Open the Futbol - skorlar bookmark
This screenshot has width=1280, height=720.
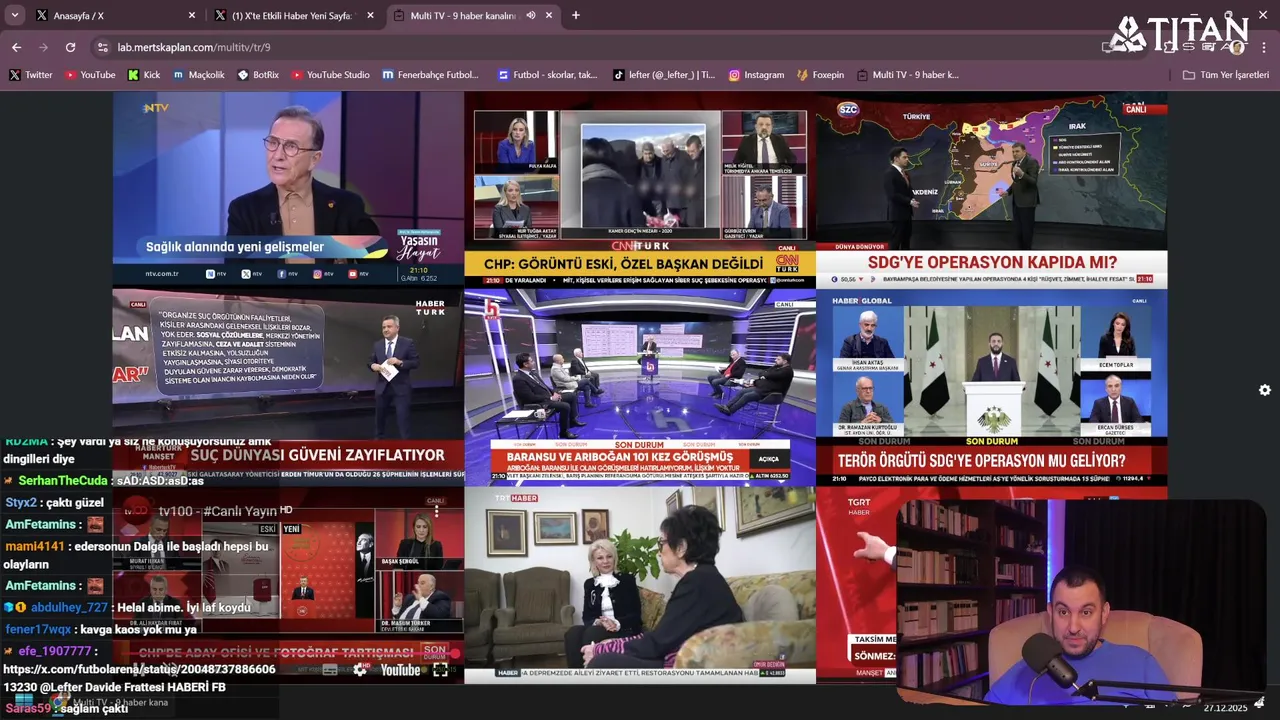547,75
